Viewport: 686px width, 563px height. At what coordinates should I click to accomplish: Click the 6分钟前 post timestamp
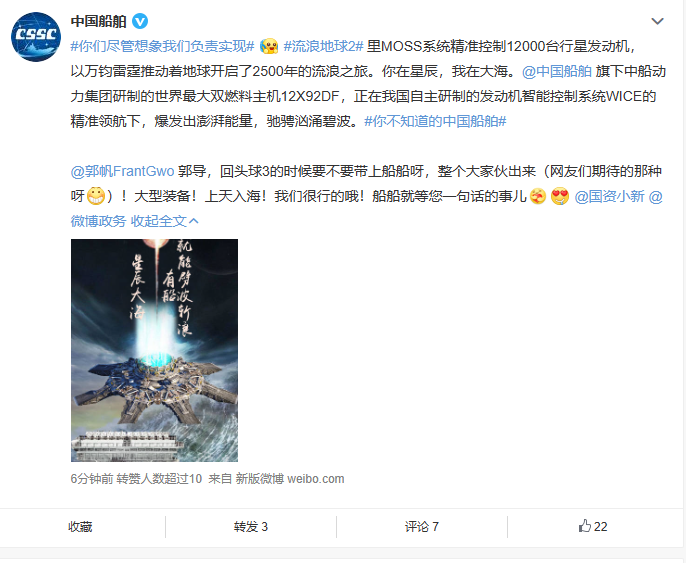[x=92, y=479]
